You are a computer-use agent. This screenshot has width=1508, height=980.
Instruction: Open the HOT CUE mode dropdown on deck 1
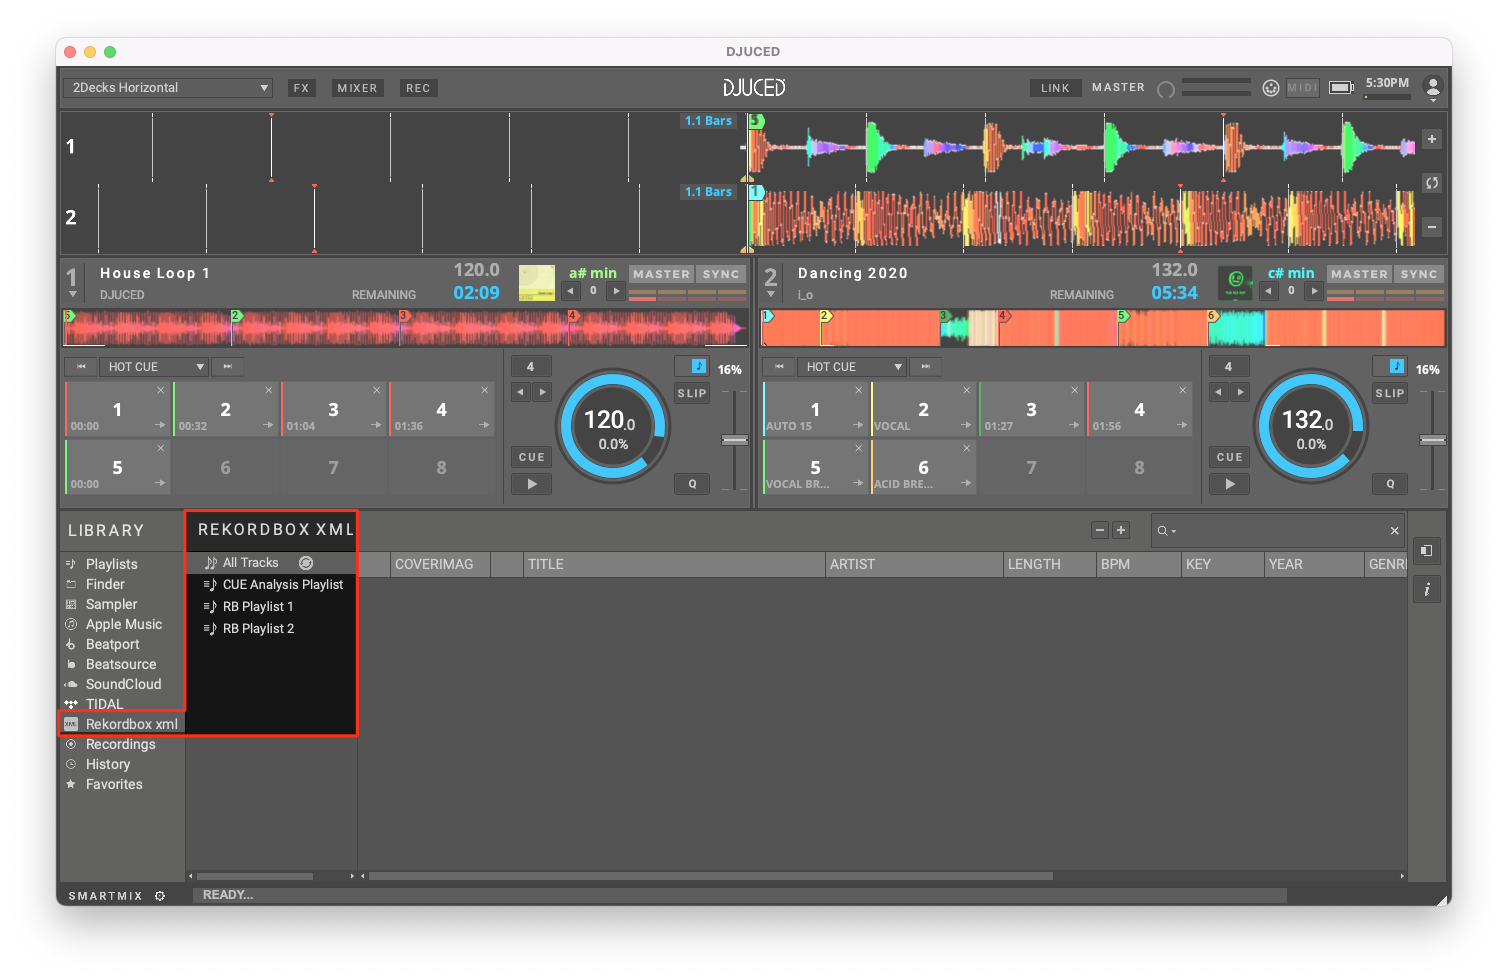click(x=154, y=366)
